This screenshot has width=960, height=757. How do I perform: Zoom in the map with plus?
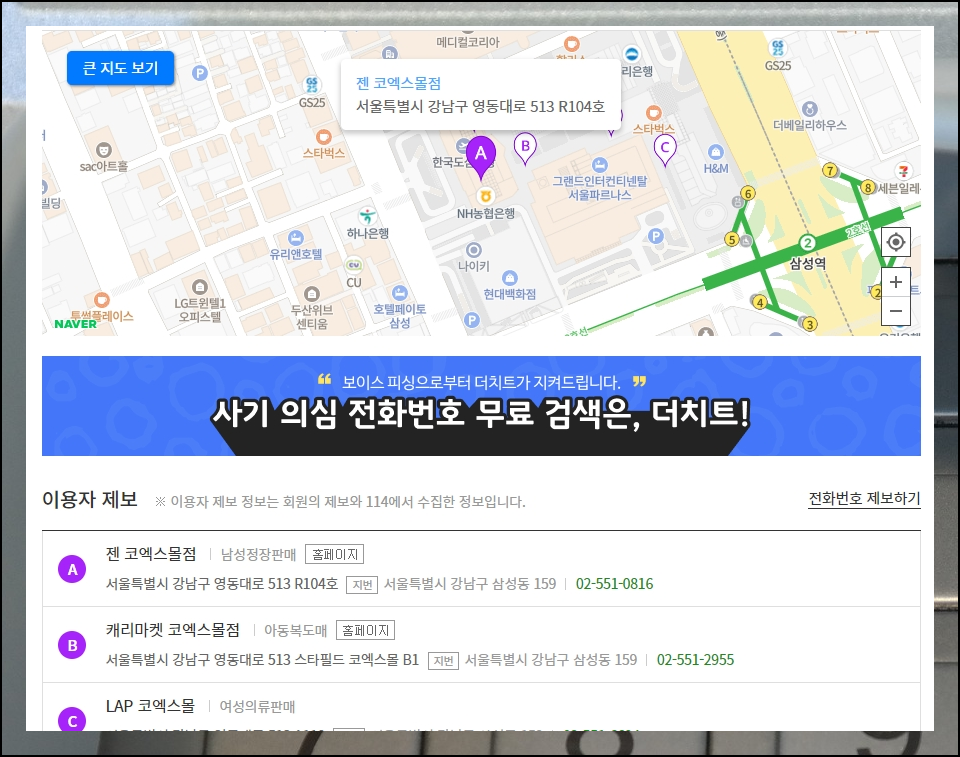pos(896,282)
